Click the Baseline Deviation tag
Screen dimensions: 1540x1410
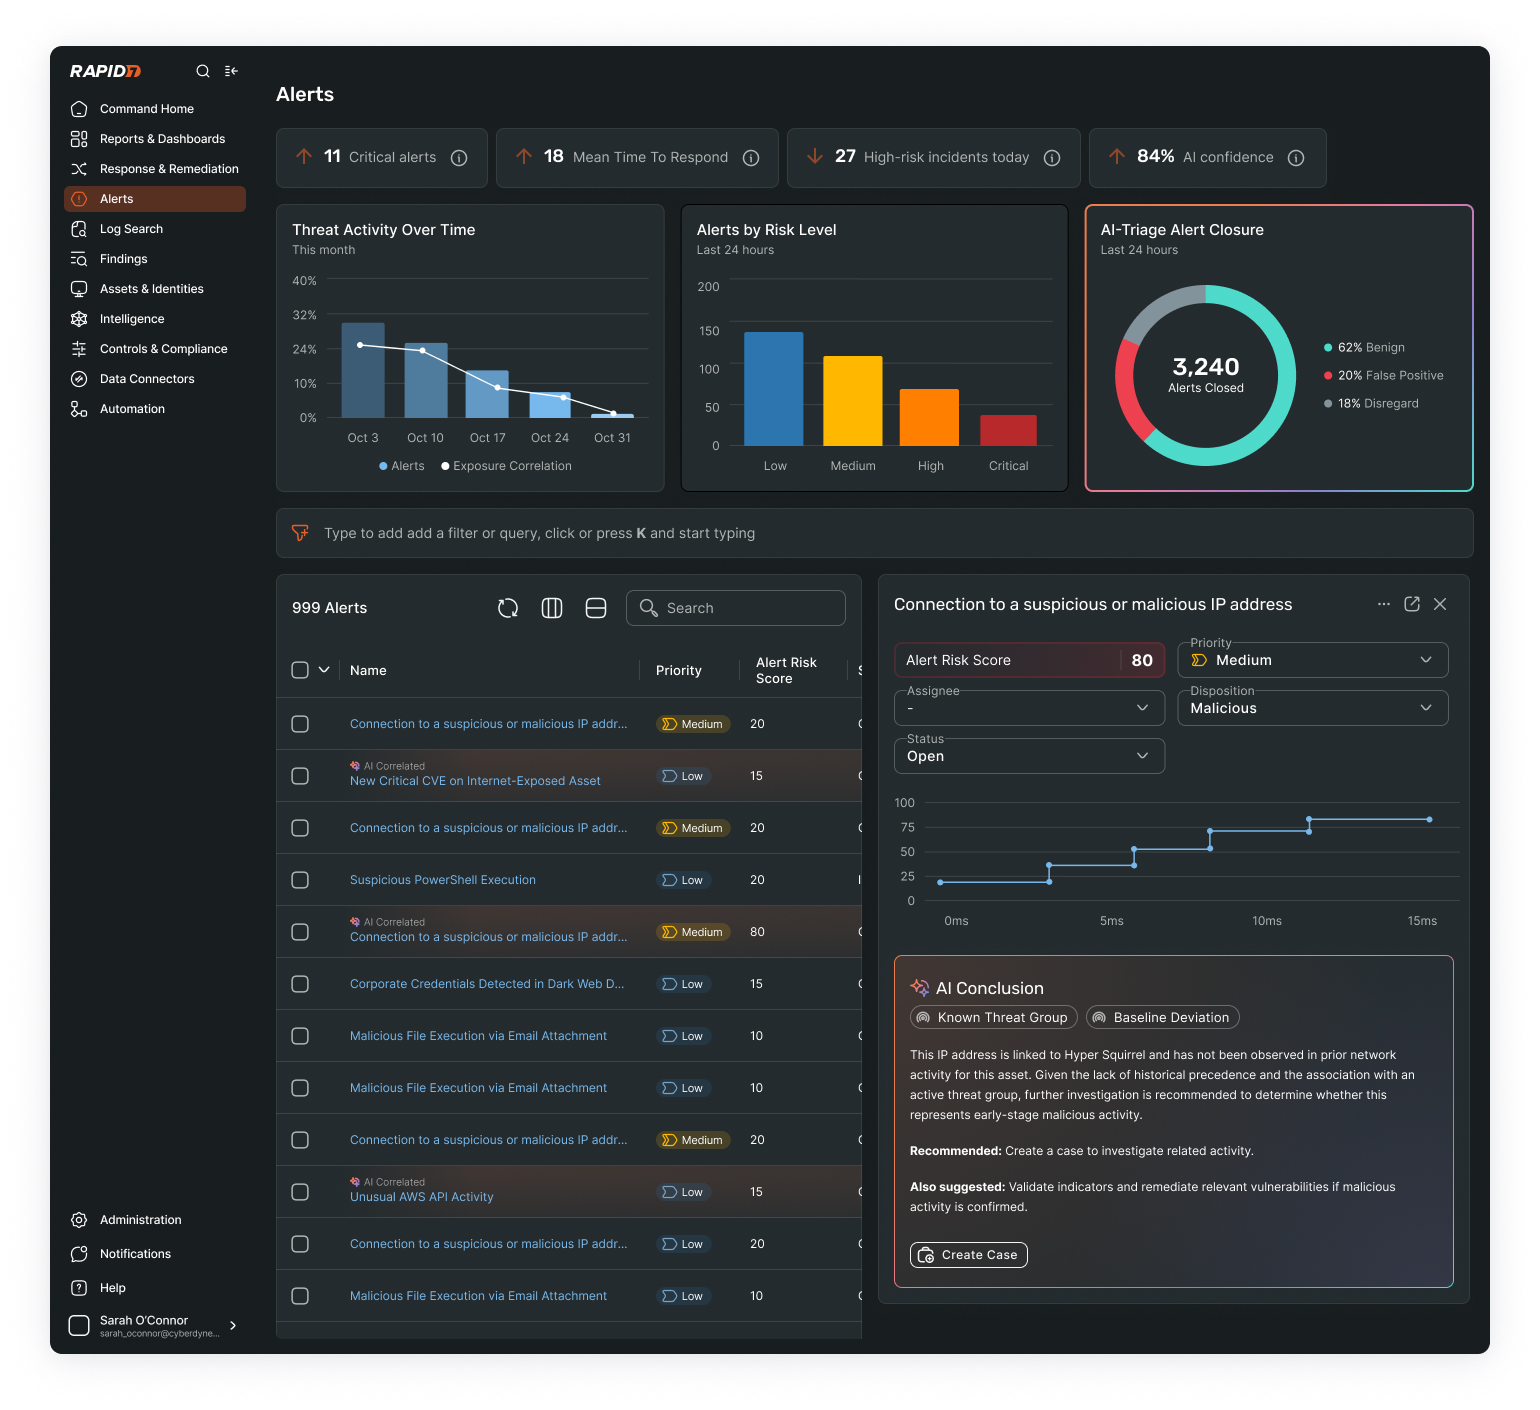click(1163, 1017)
